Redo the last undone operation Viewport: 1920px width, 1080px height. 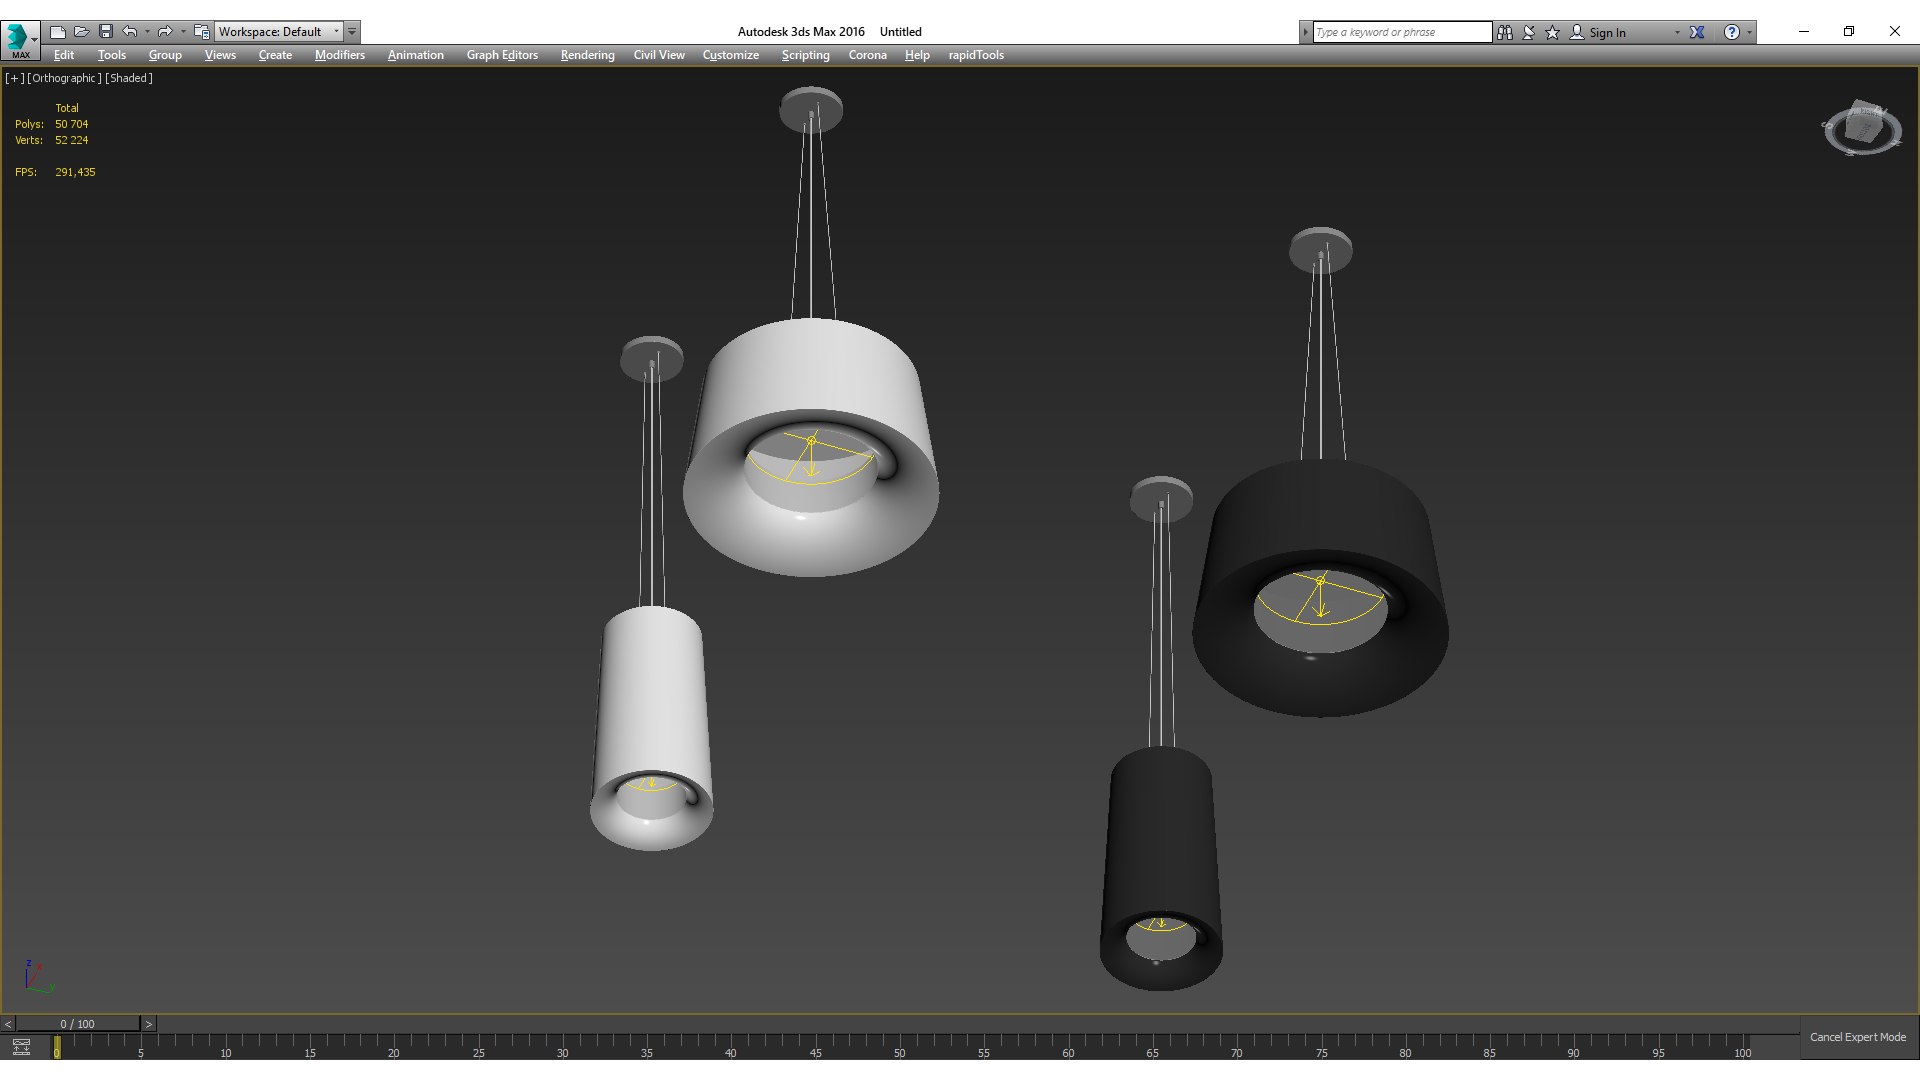tap(166, 32)
